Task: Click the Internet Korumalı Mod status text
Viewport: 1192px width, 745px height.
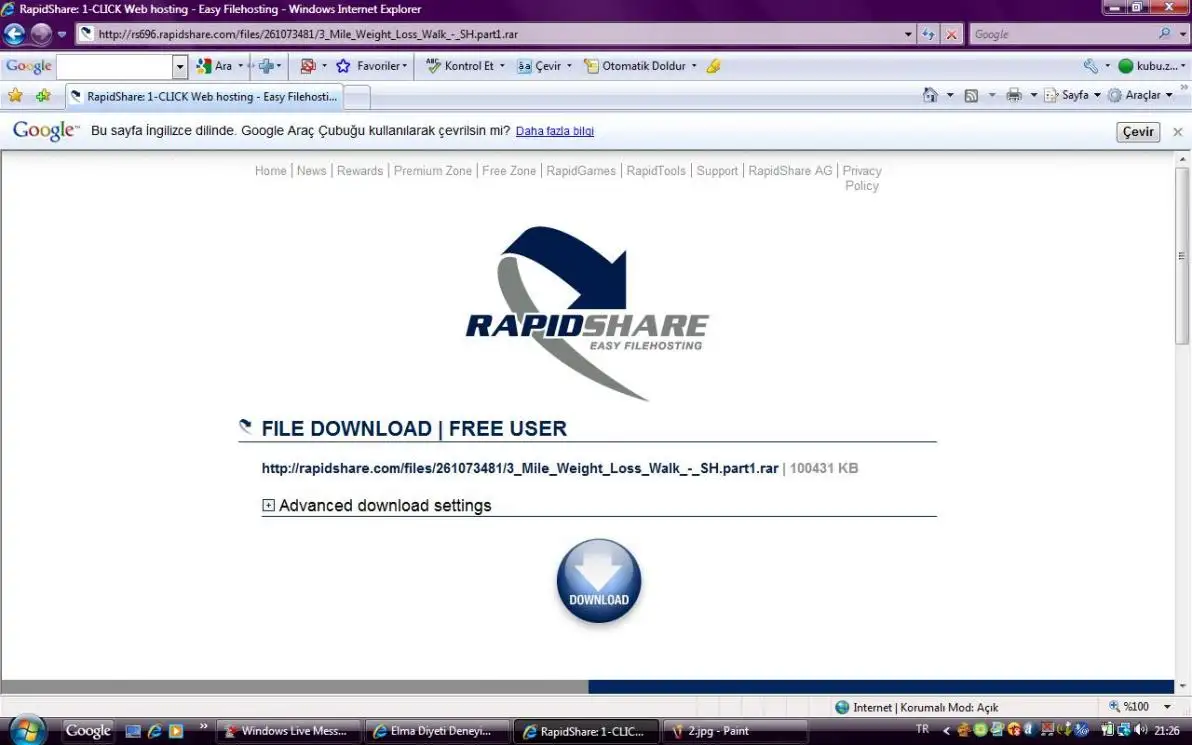Action: [x=926, y=708]
